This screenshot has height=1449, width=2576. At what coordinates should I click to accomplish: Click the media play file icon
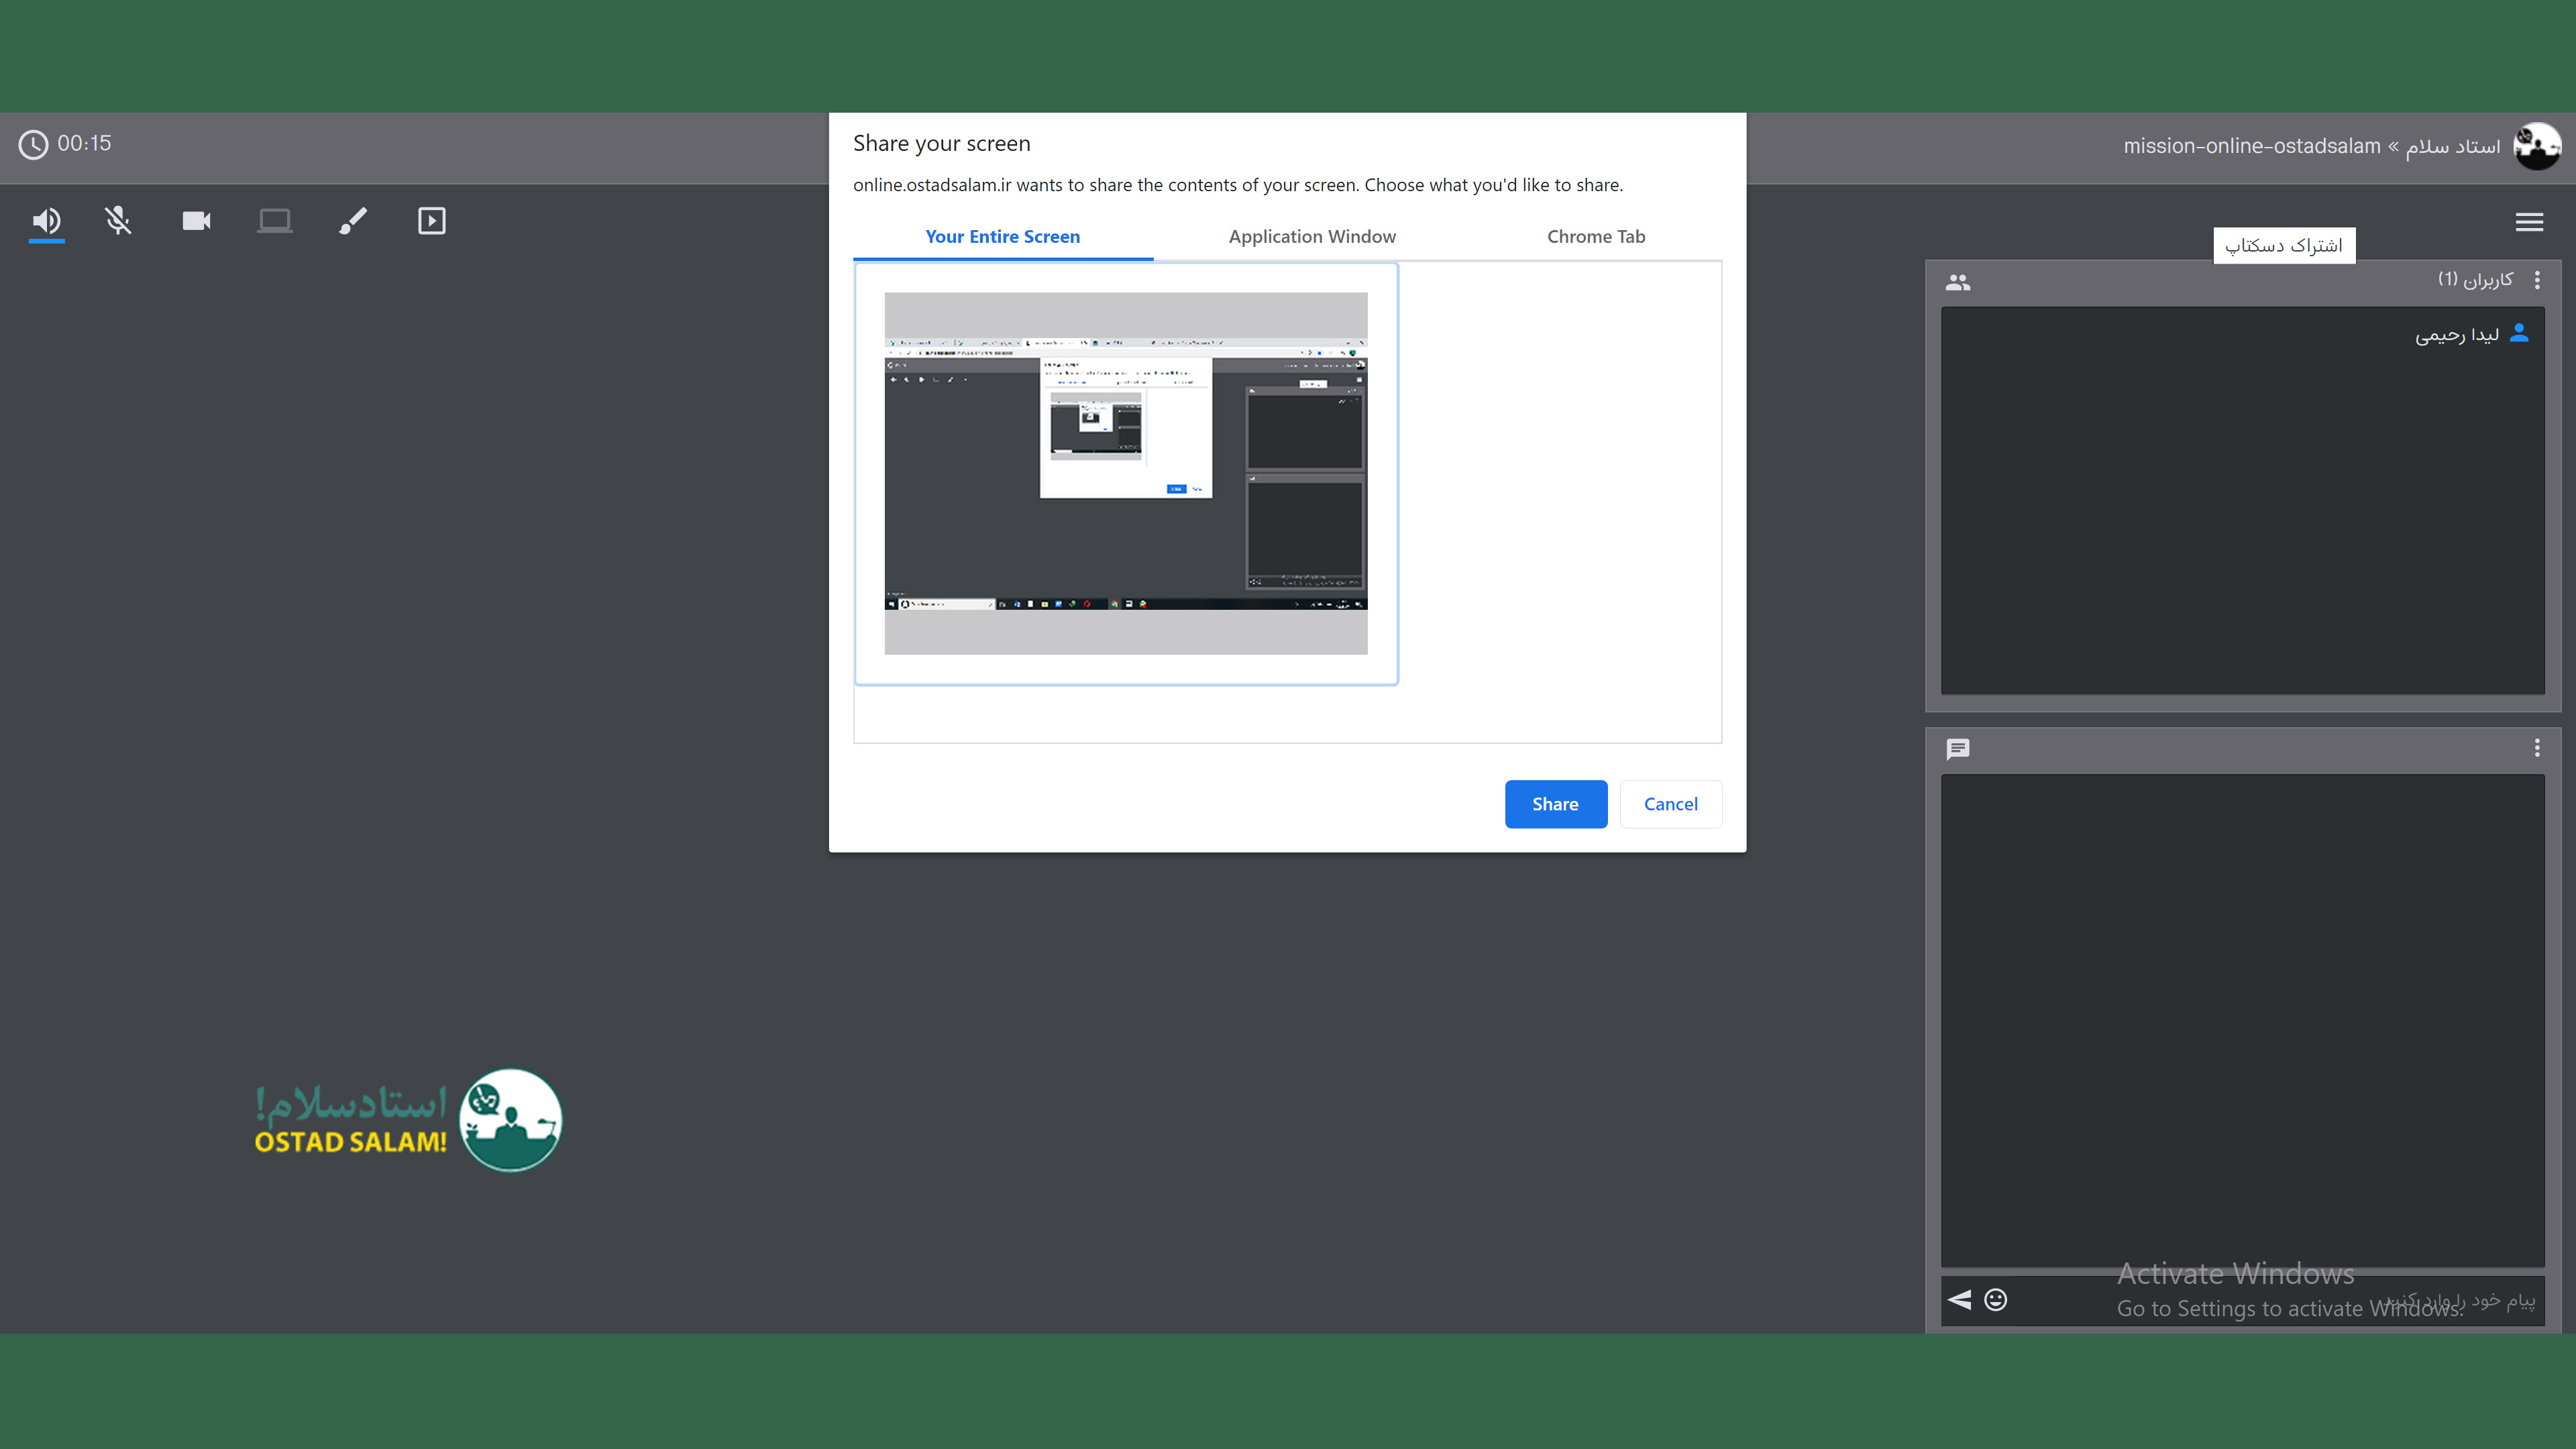pos(431,220)
